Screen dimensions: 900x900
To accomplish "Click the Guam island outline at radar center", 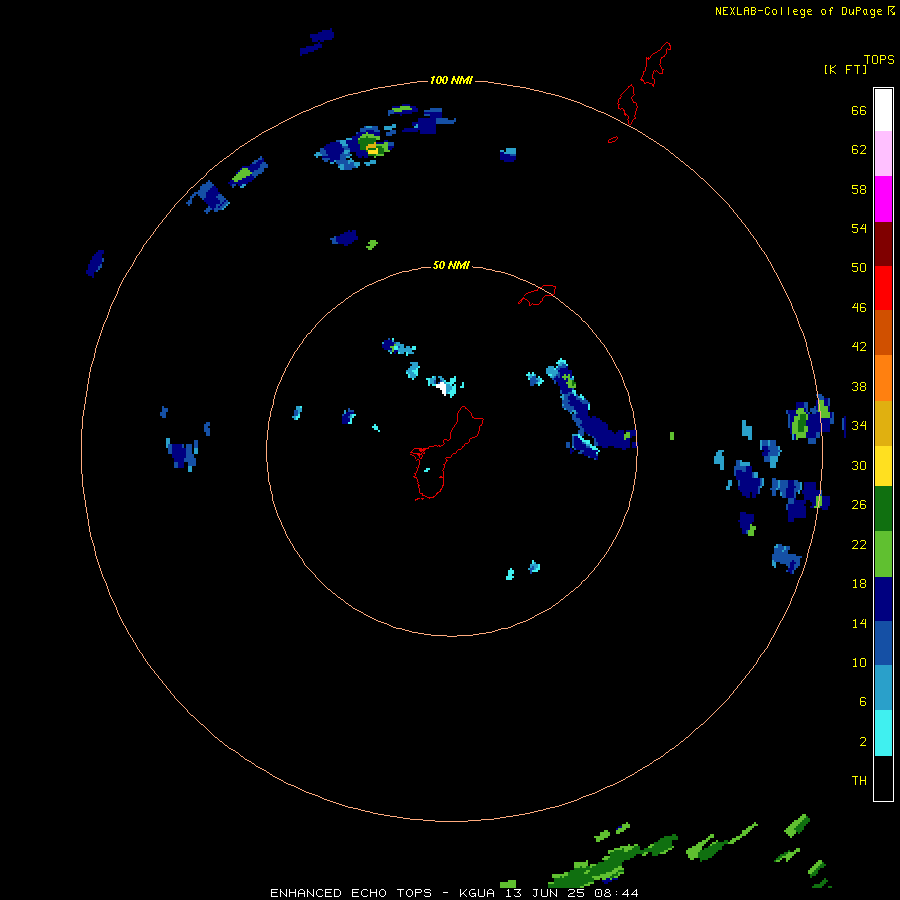I will pyautogui.click(x=445, y=453).
